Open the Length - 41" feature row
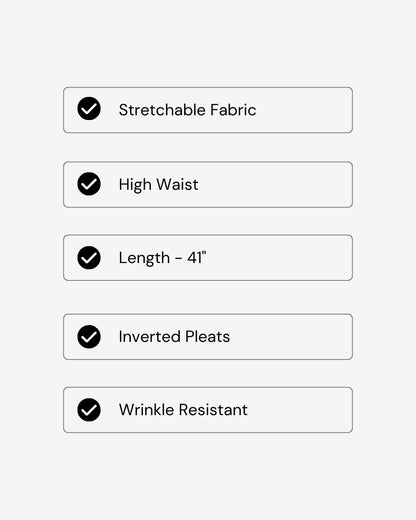This screenshot has width=416, height=520. (x=208, y=258)
